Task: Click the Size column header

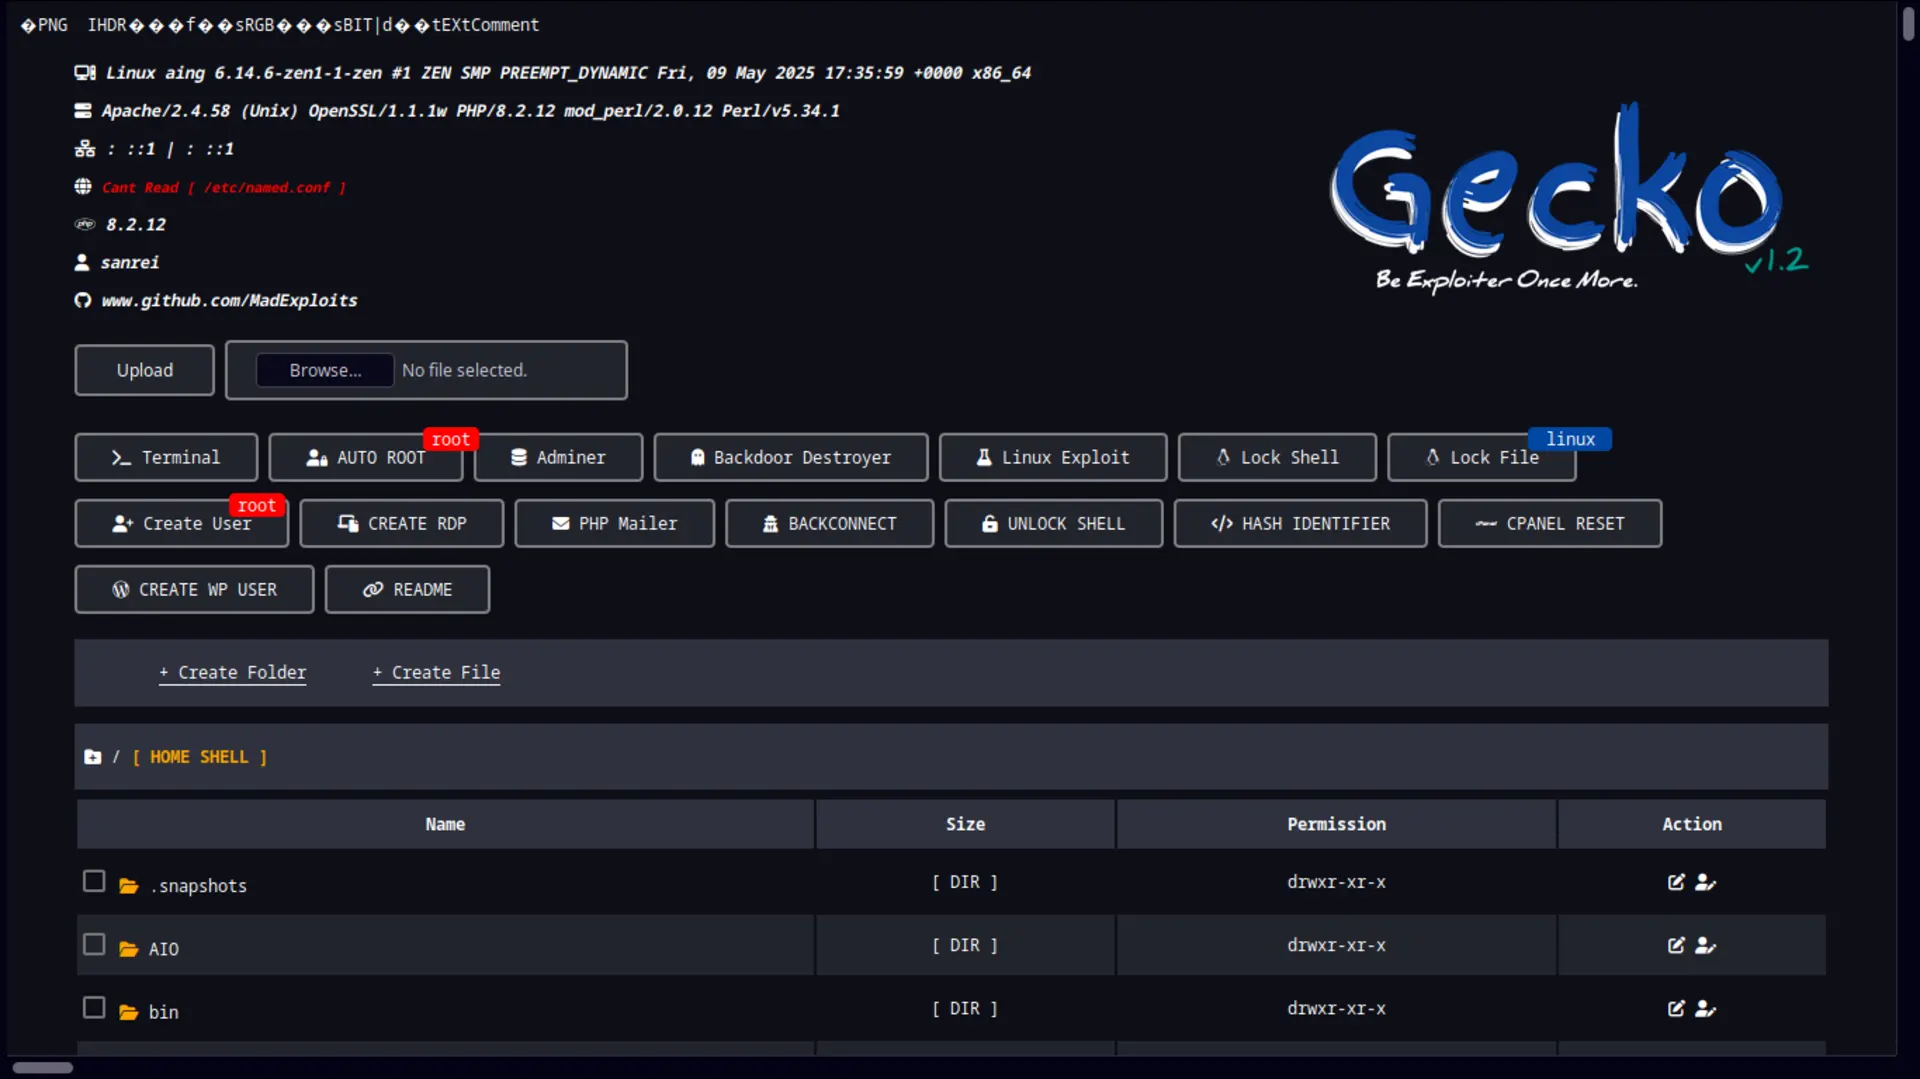Action: coord(965,824)
